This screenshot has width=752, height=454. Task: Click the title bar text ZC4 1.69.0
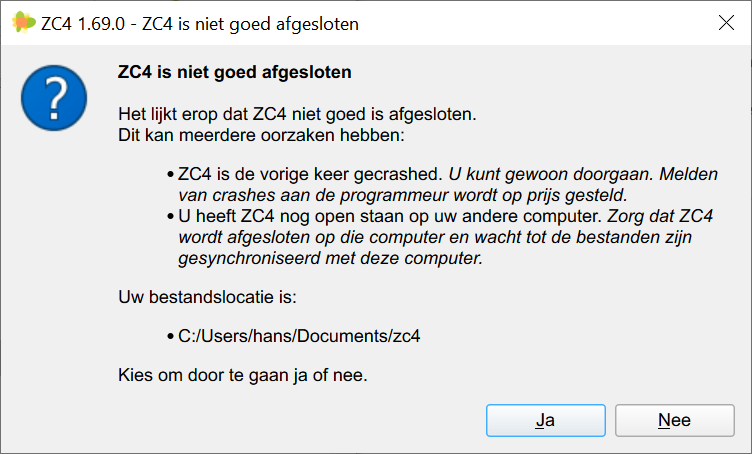[x=82, y=24]
